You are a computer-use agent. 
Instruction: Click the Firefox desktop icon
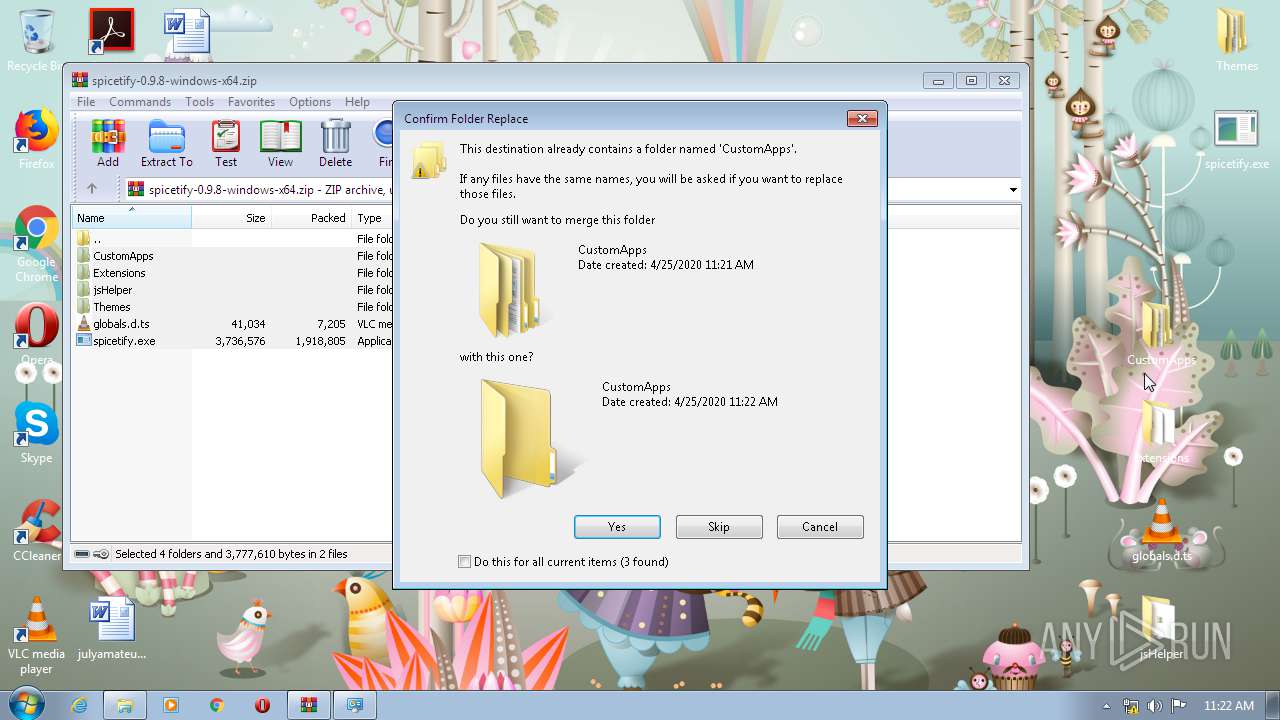(x=36, y=140)
